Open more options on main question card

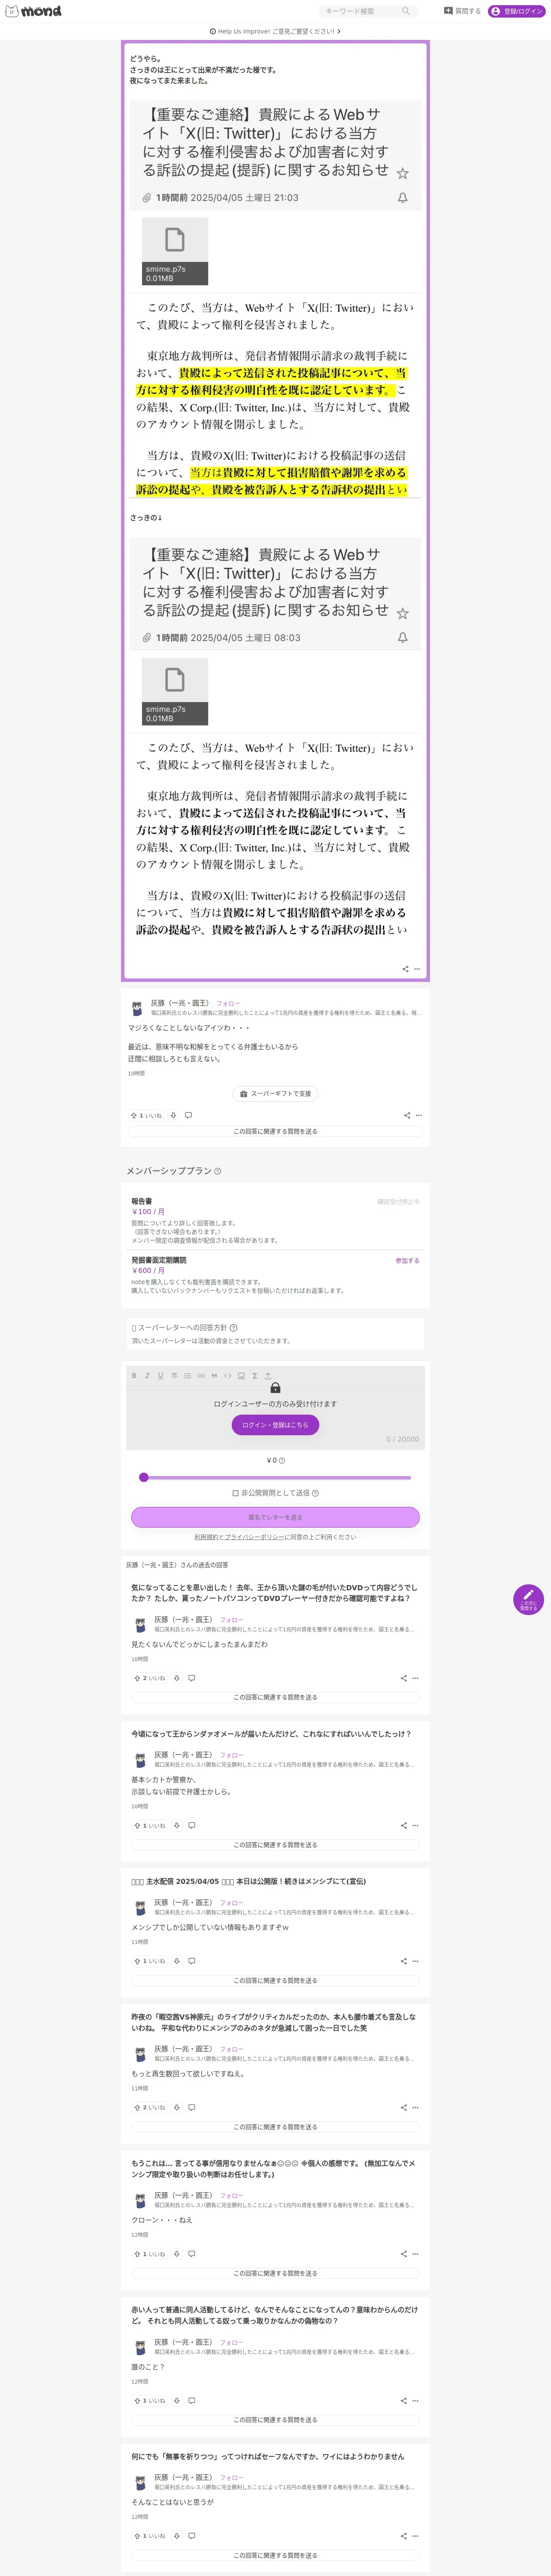(417, 969)
